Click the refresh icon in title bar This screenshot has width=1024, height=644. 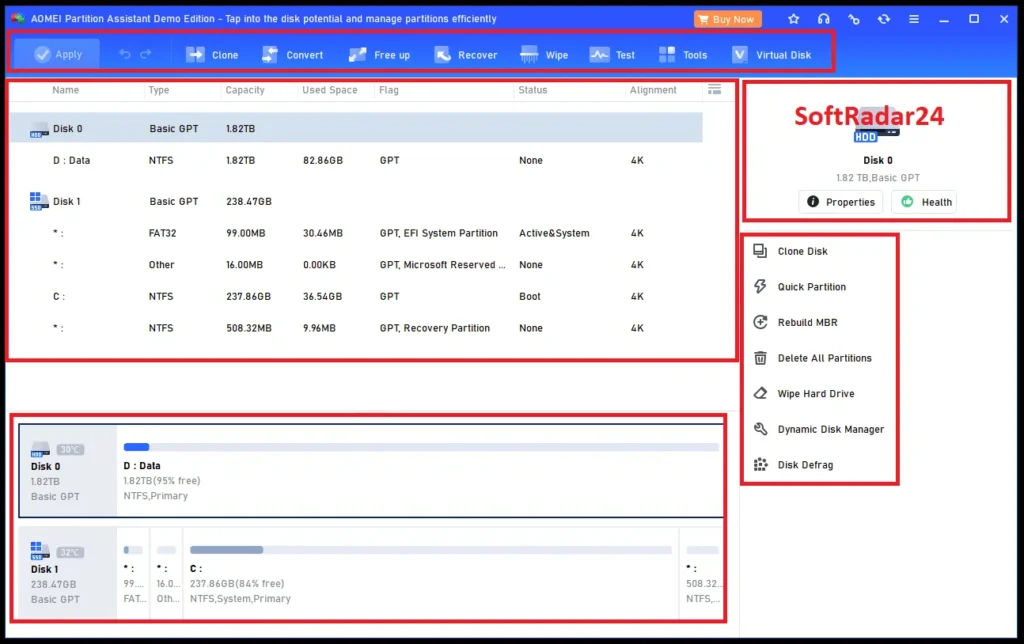(884, 19)
